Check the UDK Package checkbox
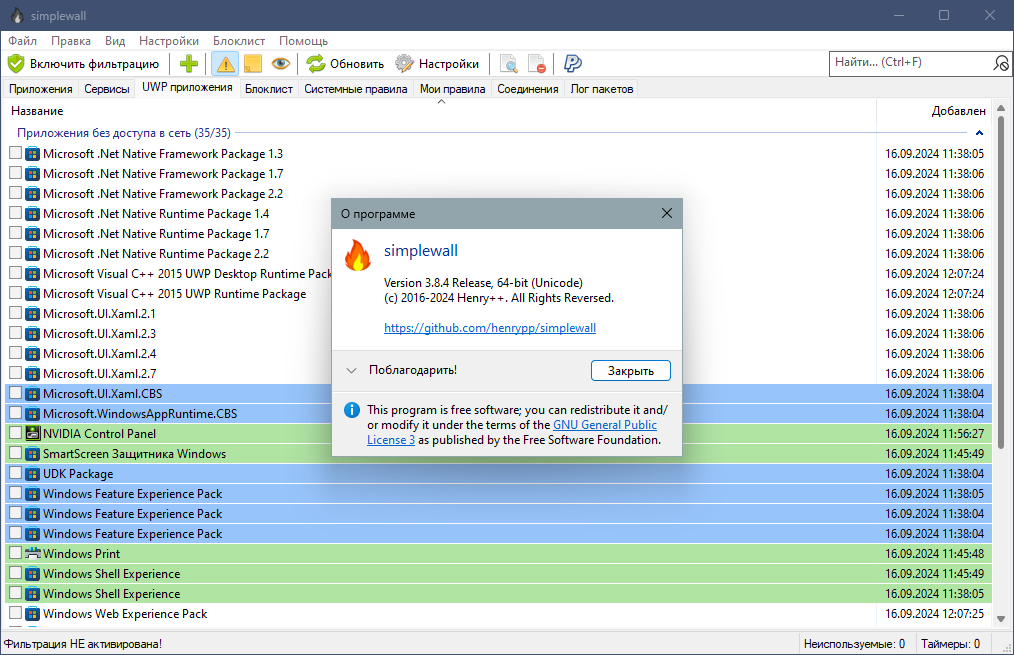 click(16, 473)
